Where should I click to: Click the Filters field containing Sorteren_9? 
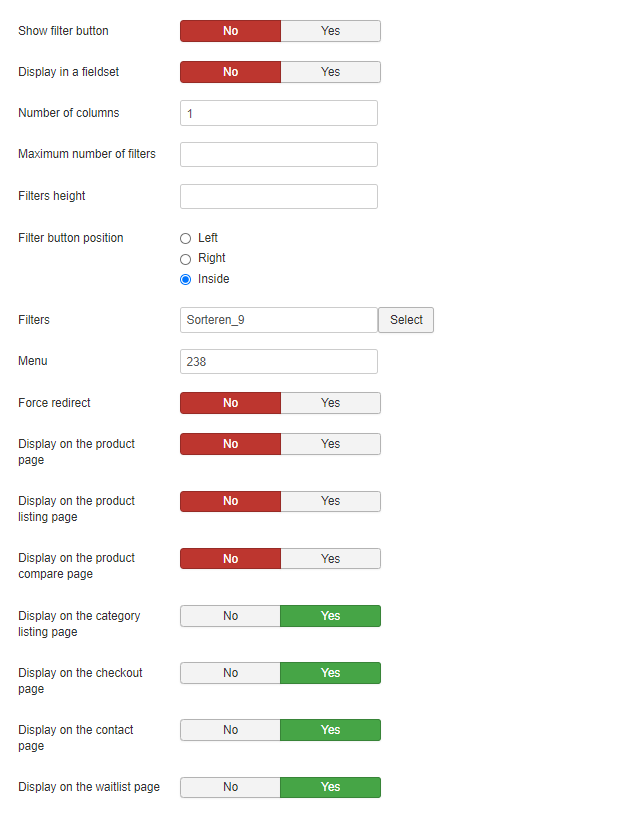tap(279, 320)
